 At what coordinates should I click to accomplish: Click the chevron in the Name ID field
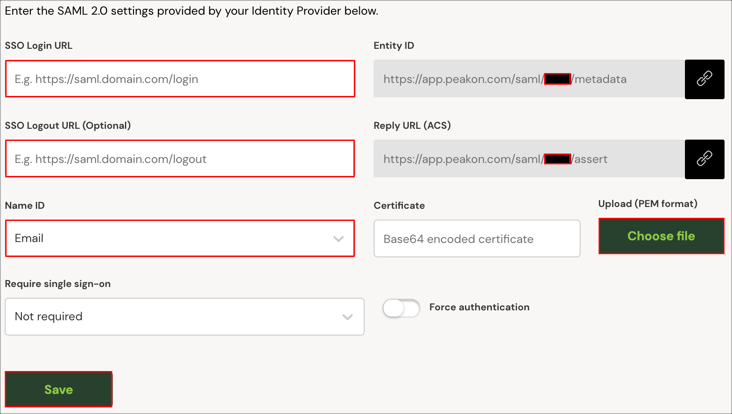pyautogui.click(x=338, y=239)
